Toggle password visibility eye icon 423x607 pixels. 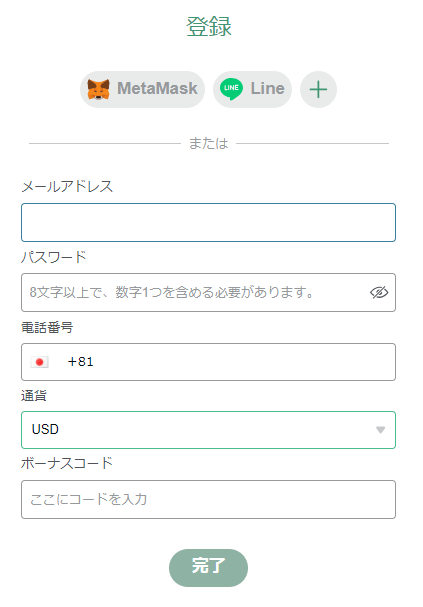(x=379, y=293)
